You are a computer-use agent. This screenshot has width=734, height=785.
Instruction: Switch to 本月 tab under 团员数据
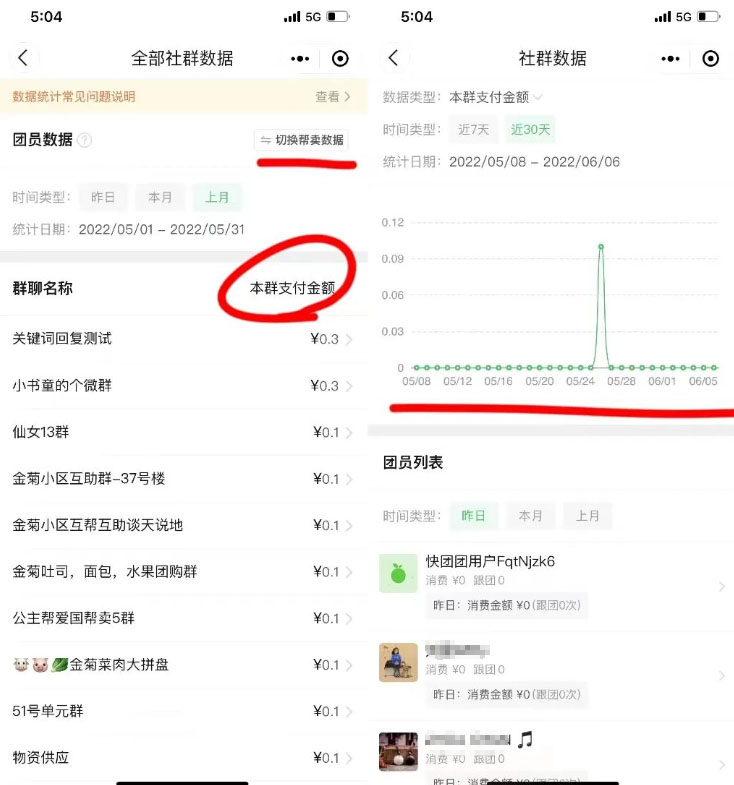tap(160, 198)
